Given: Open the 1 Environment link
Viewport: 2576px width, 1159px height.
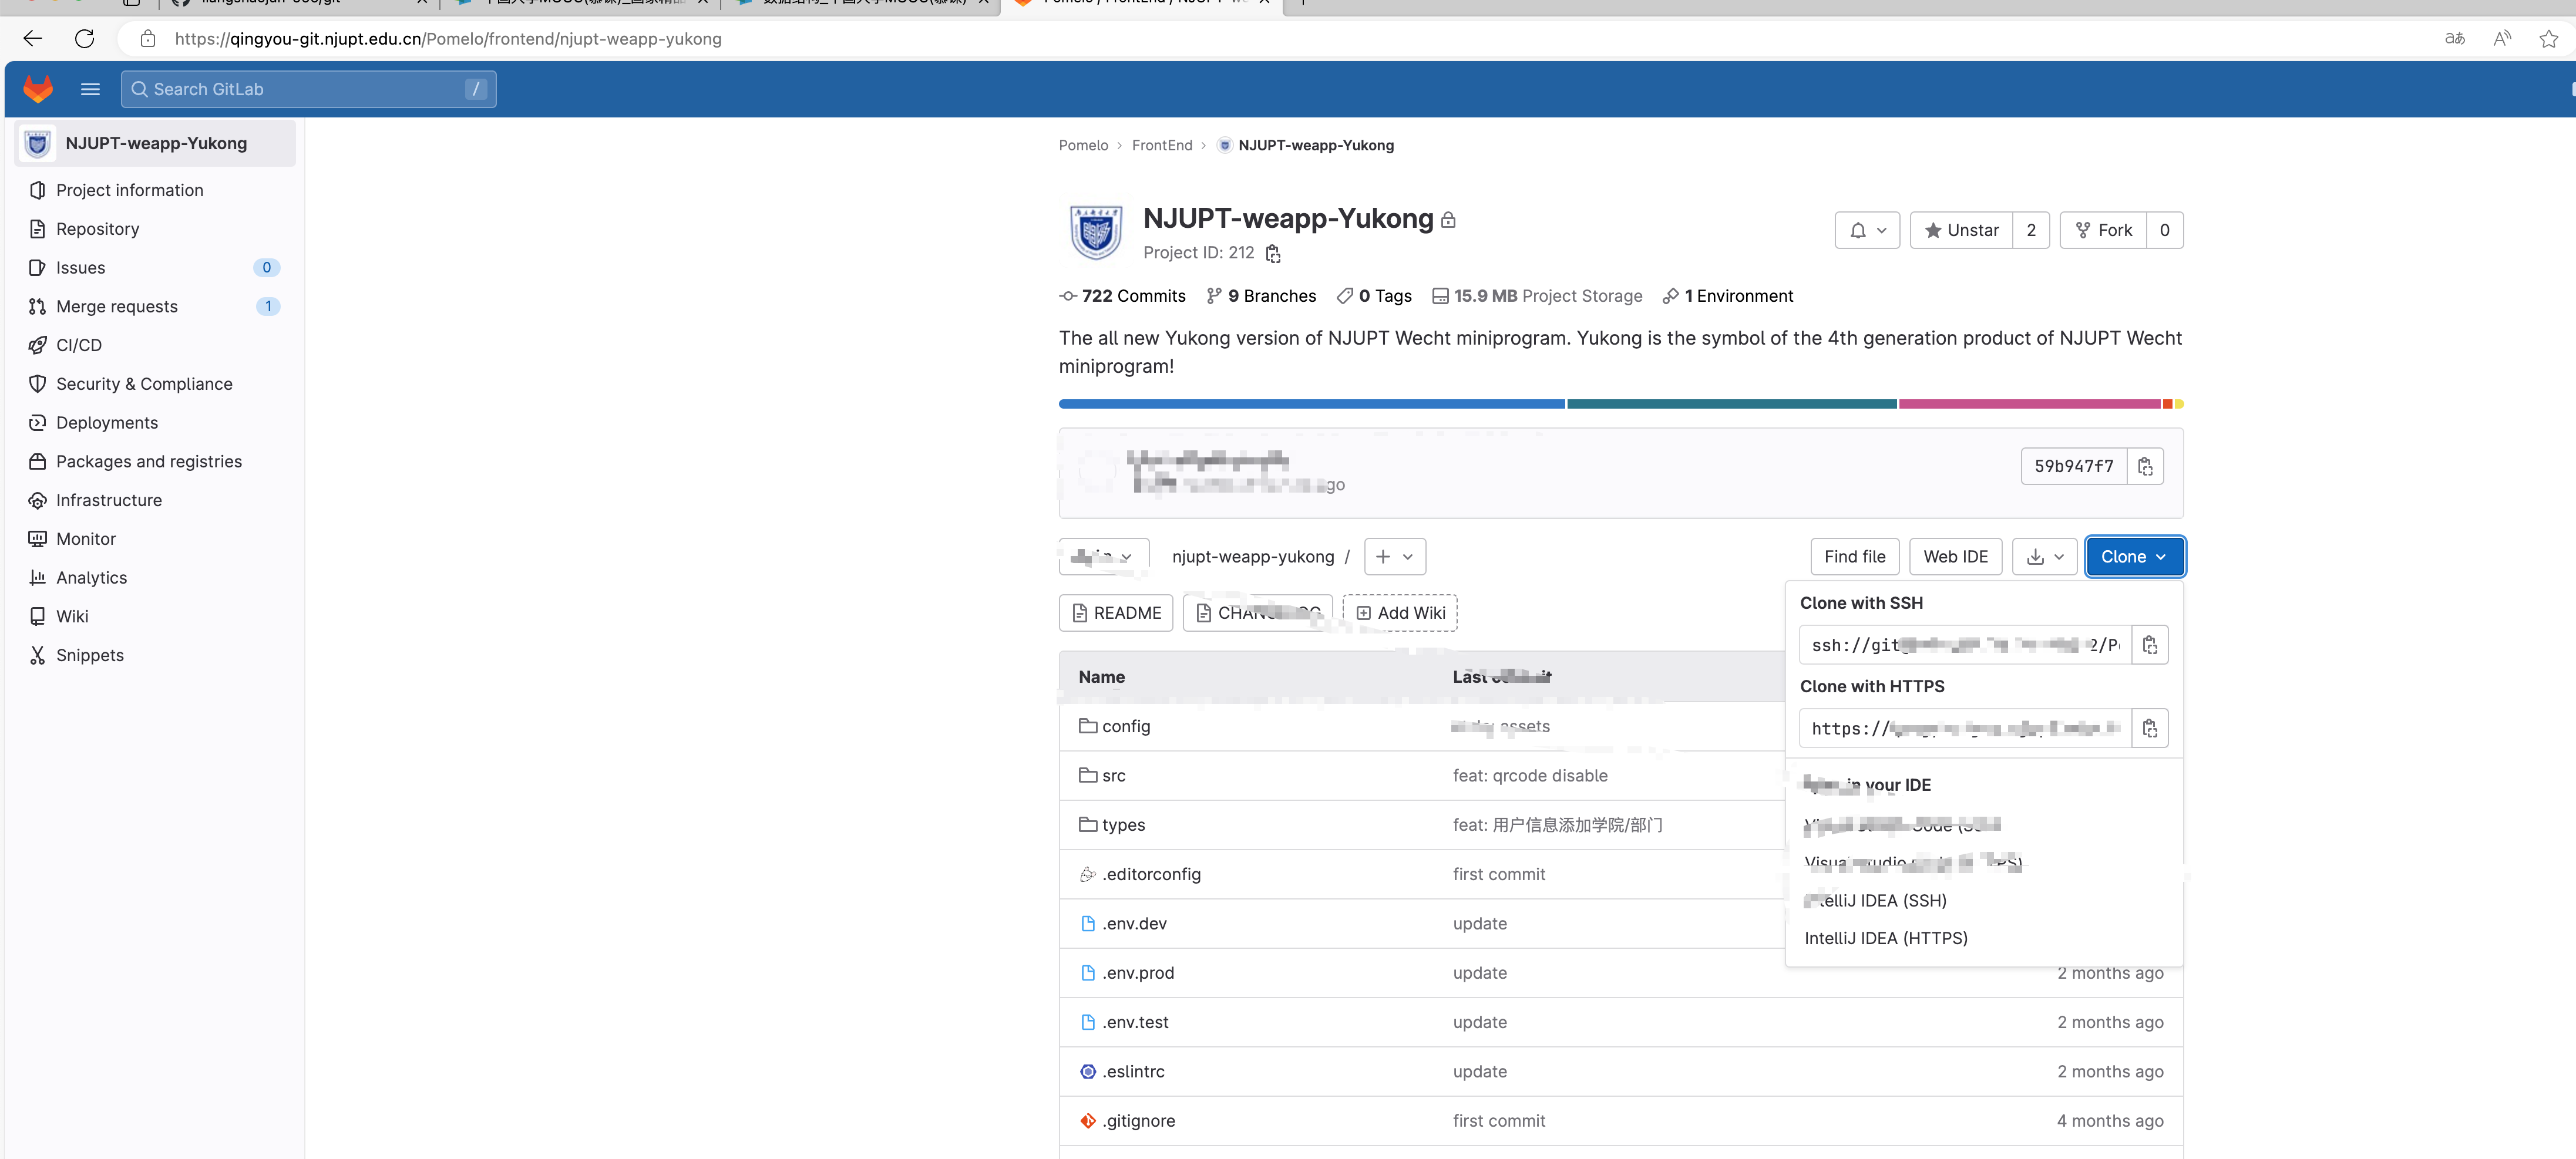Looking at the screenshot, I should point(1728,296).
